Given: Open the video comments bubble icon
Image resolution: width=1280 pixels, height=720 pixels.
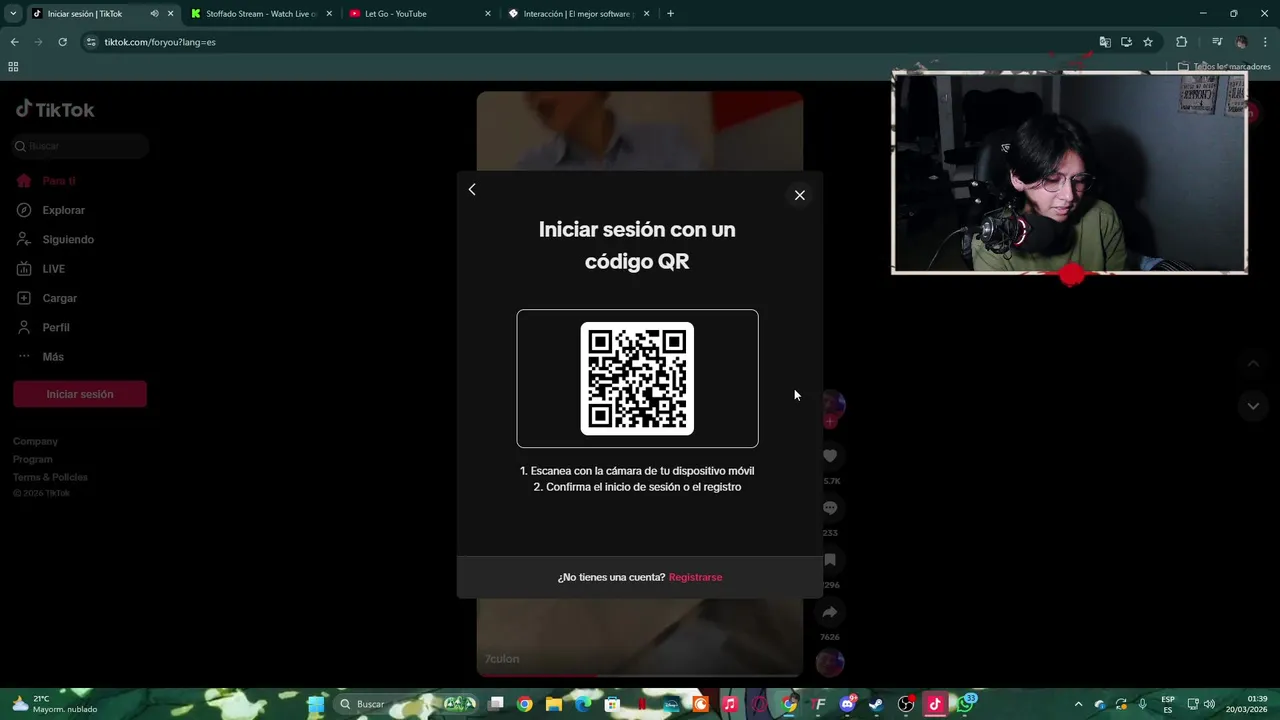Looking at the screenshot, I should click(x=830, y=508).
